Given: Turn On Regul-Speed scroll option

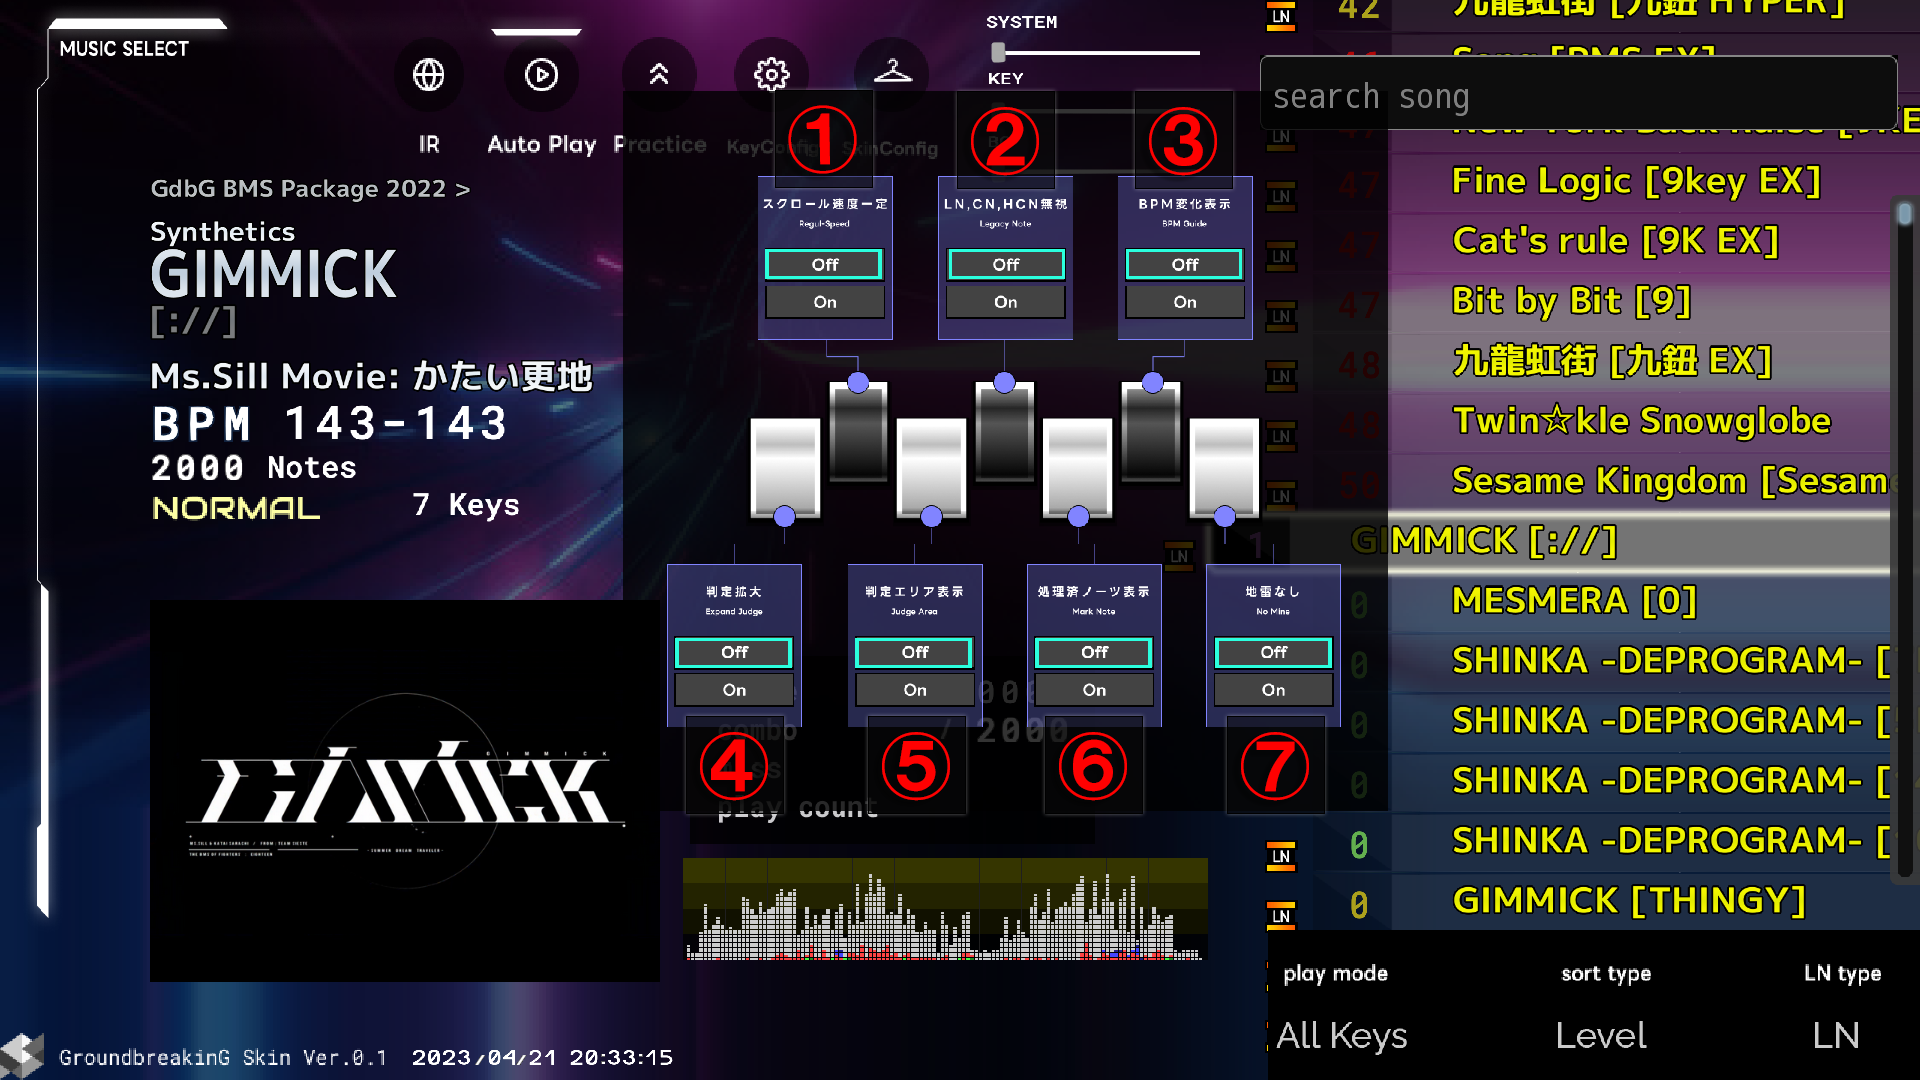Looking at the screenshot, I should 824,302.
